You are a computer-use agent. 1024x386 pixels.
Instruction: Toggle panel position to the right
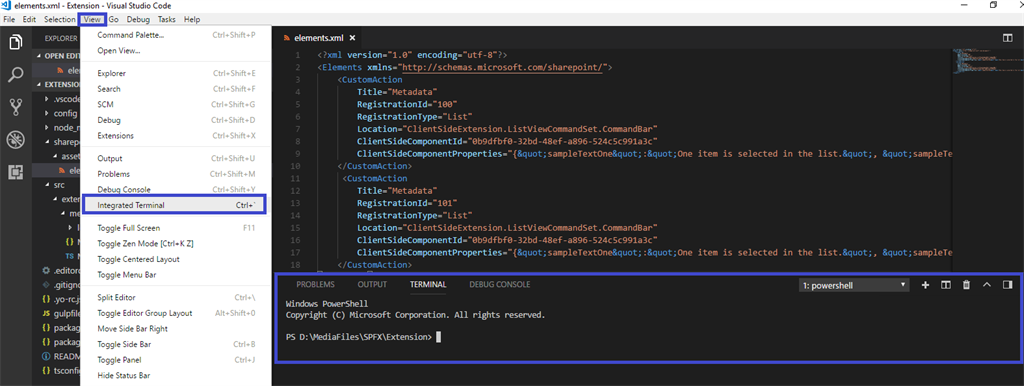(1008, 285)
